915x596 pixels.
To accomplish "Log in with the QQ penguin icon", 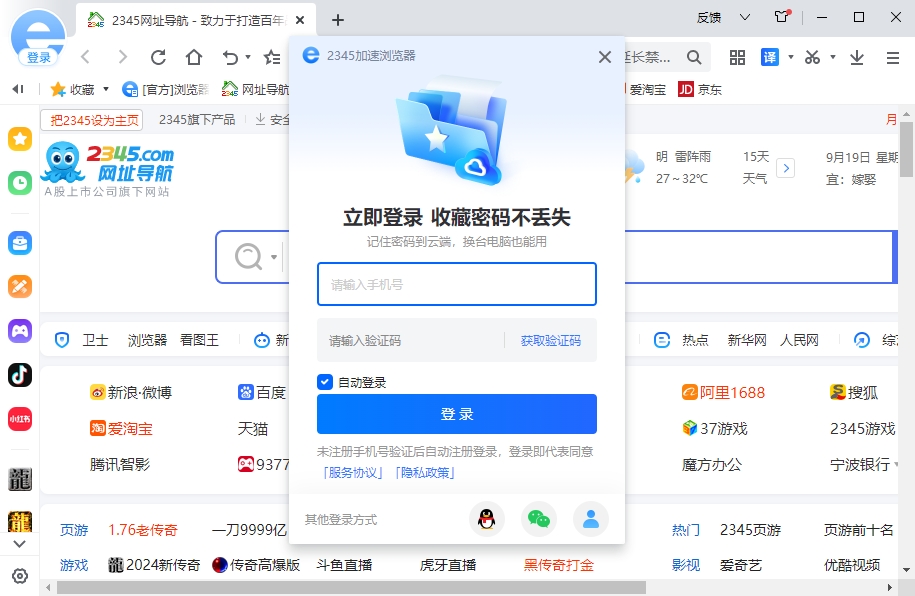I will pyautogui.click(x=486, y=519).
